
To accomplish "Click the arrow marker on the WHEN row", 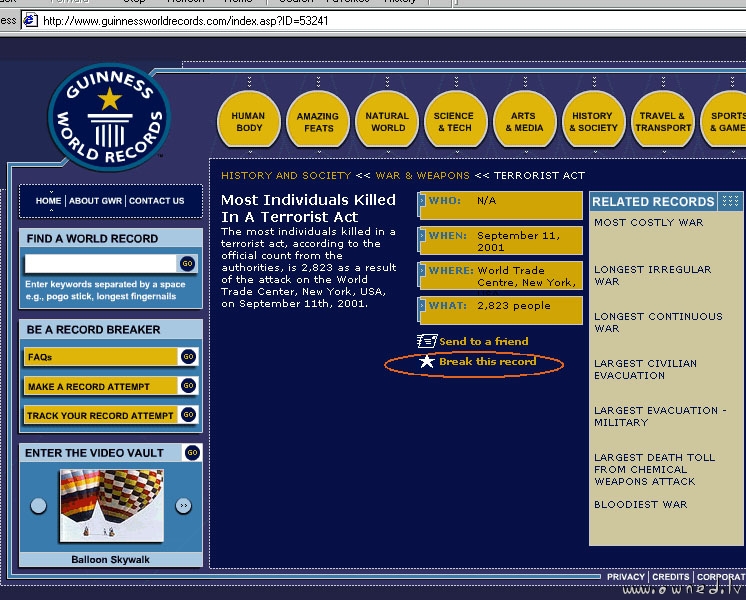I will [422, 236].
